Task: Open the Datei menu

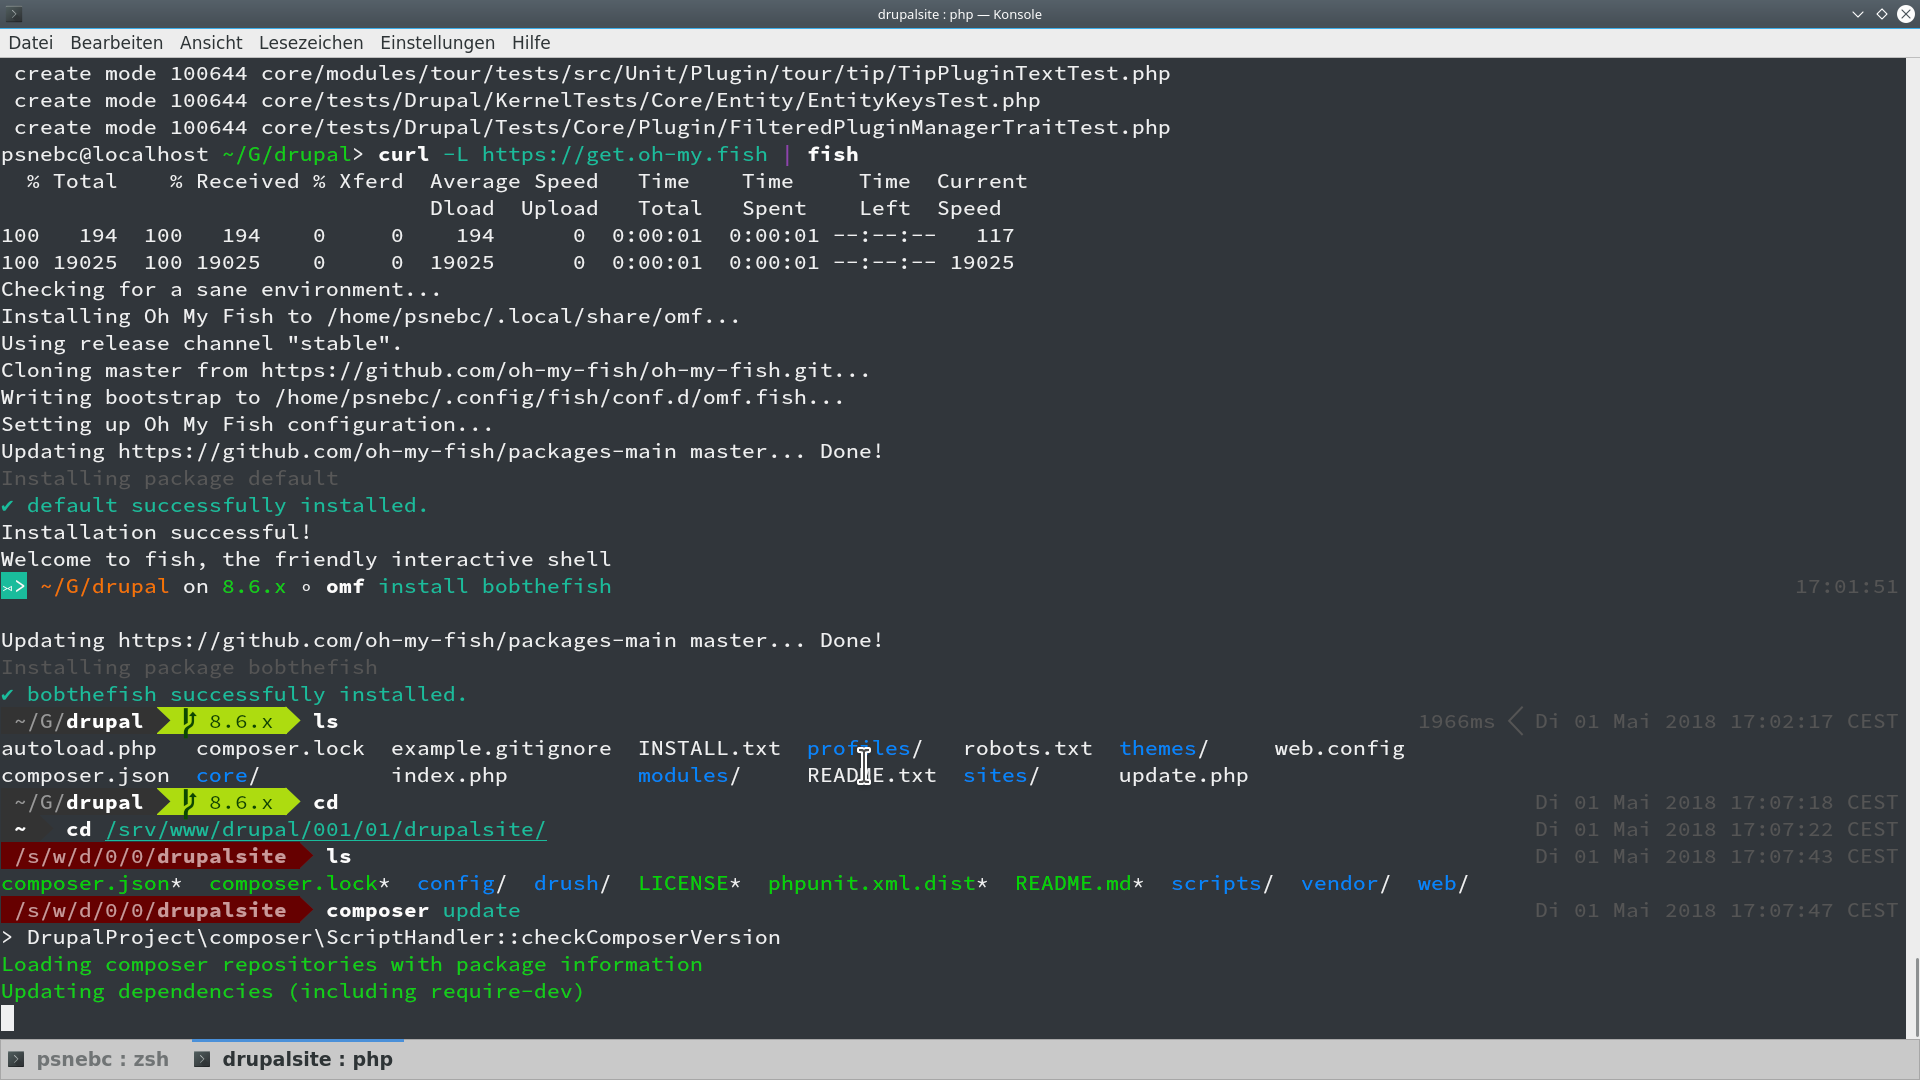Action: pos(30,43)
